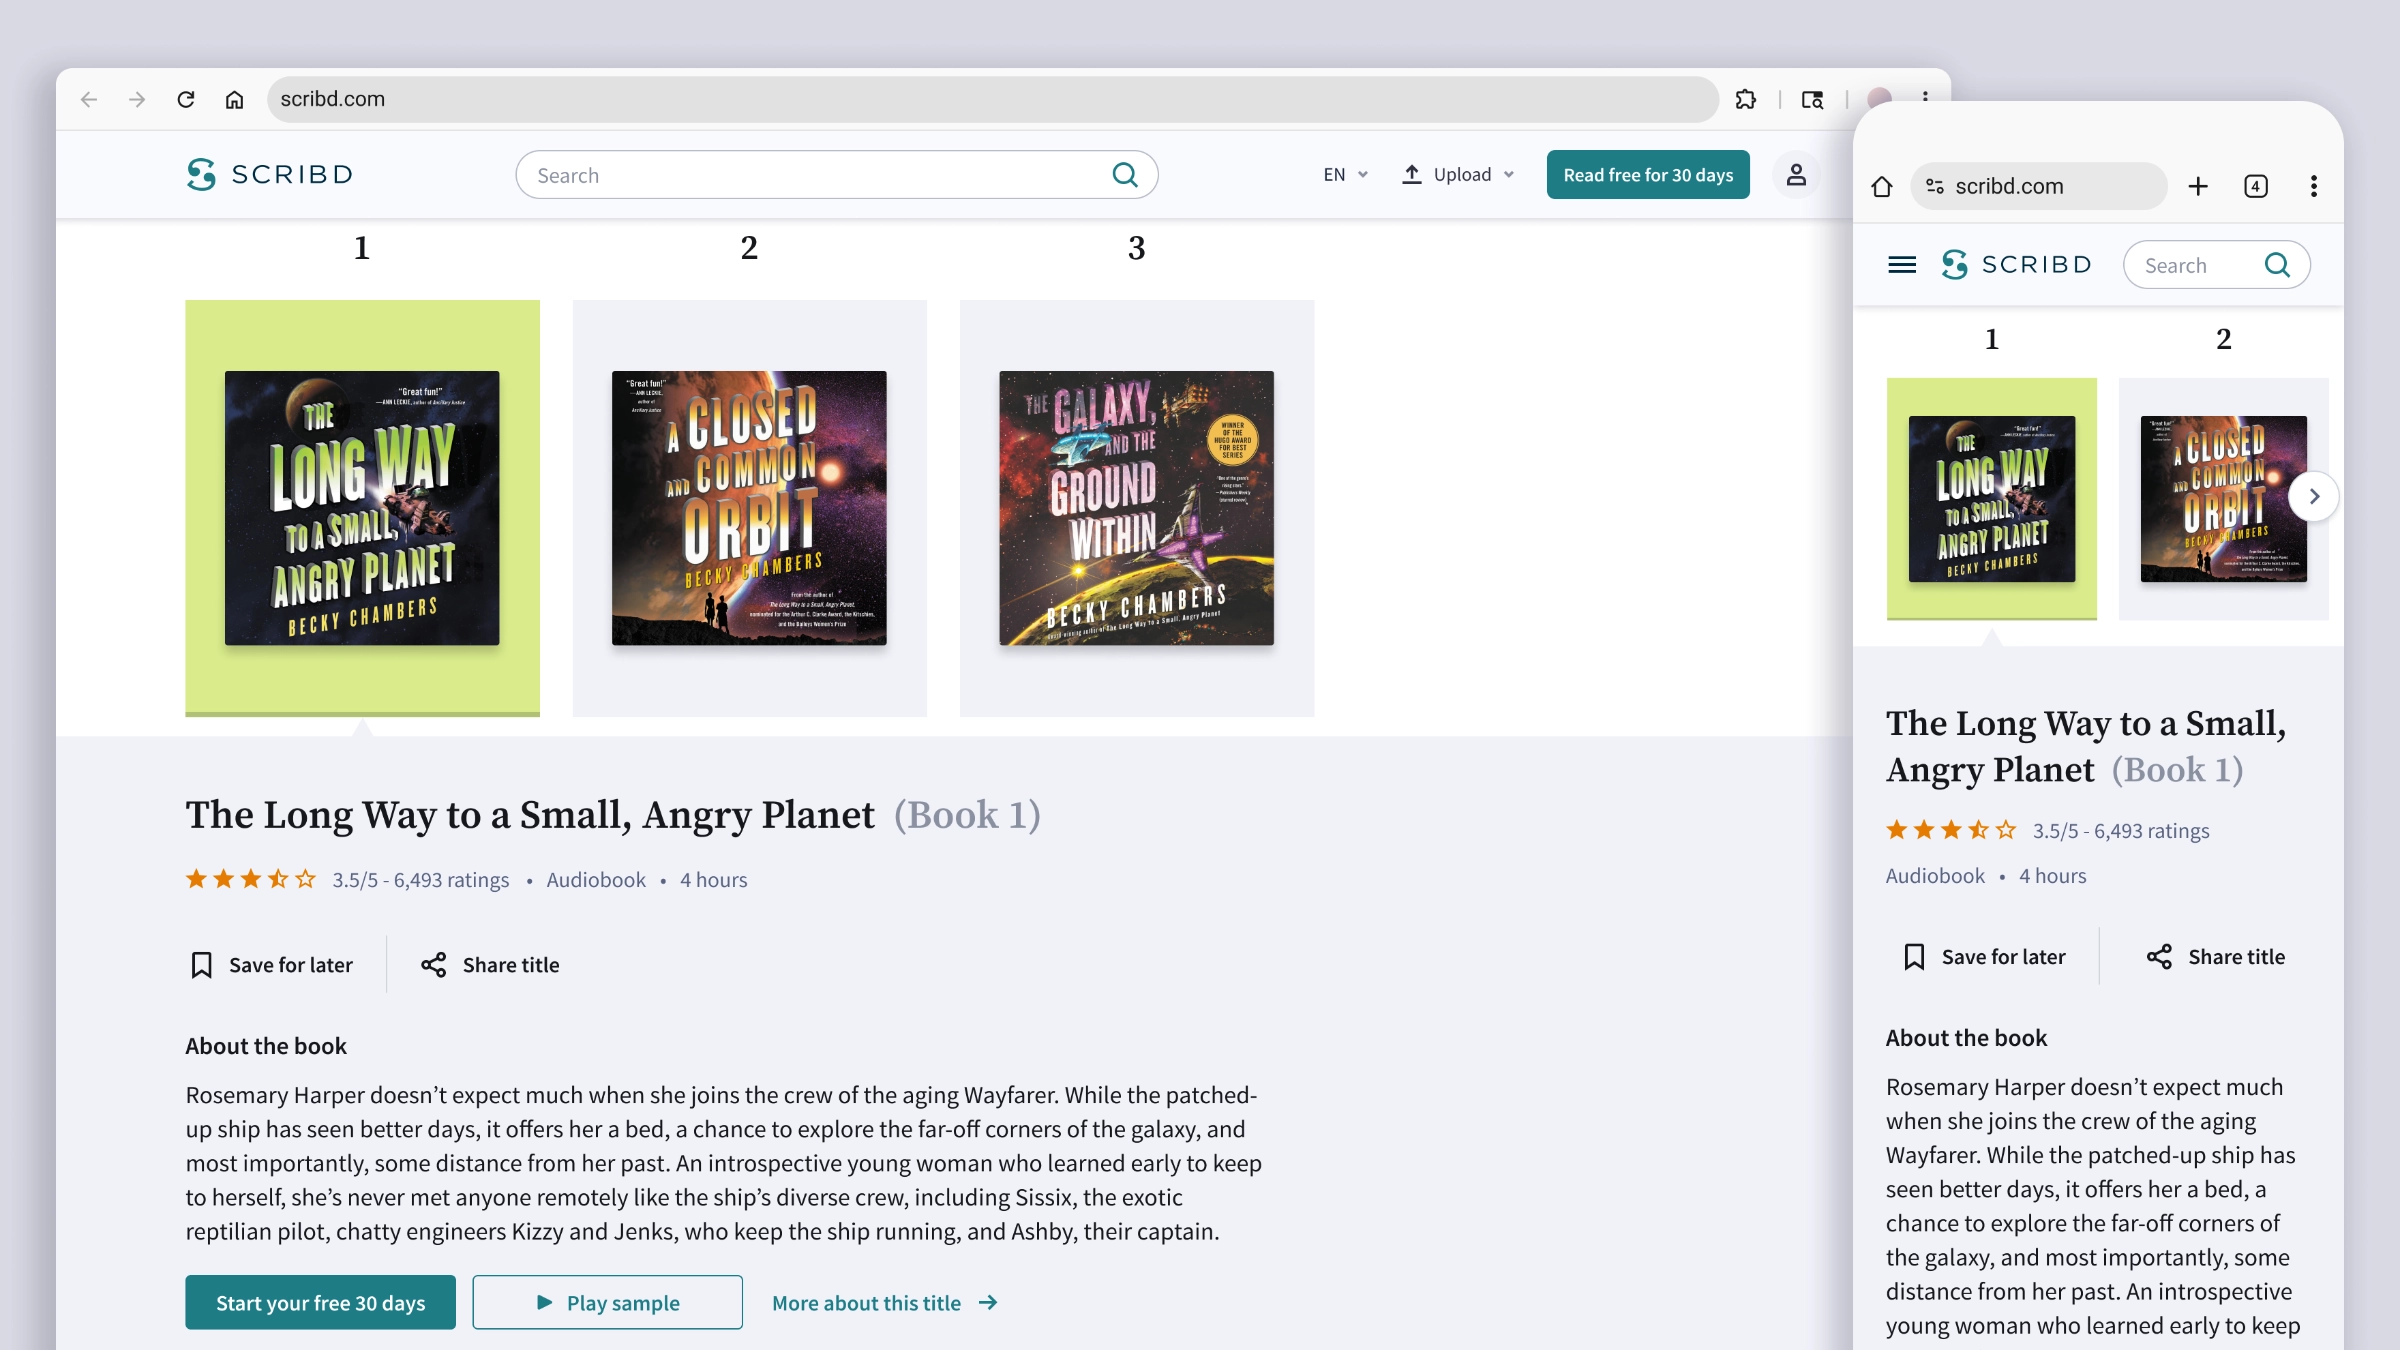Select The Long Way to a Small, Angry Planet cover on desktop
Screen dimensions: 2400x1350
[x=362, y=508]
